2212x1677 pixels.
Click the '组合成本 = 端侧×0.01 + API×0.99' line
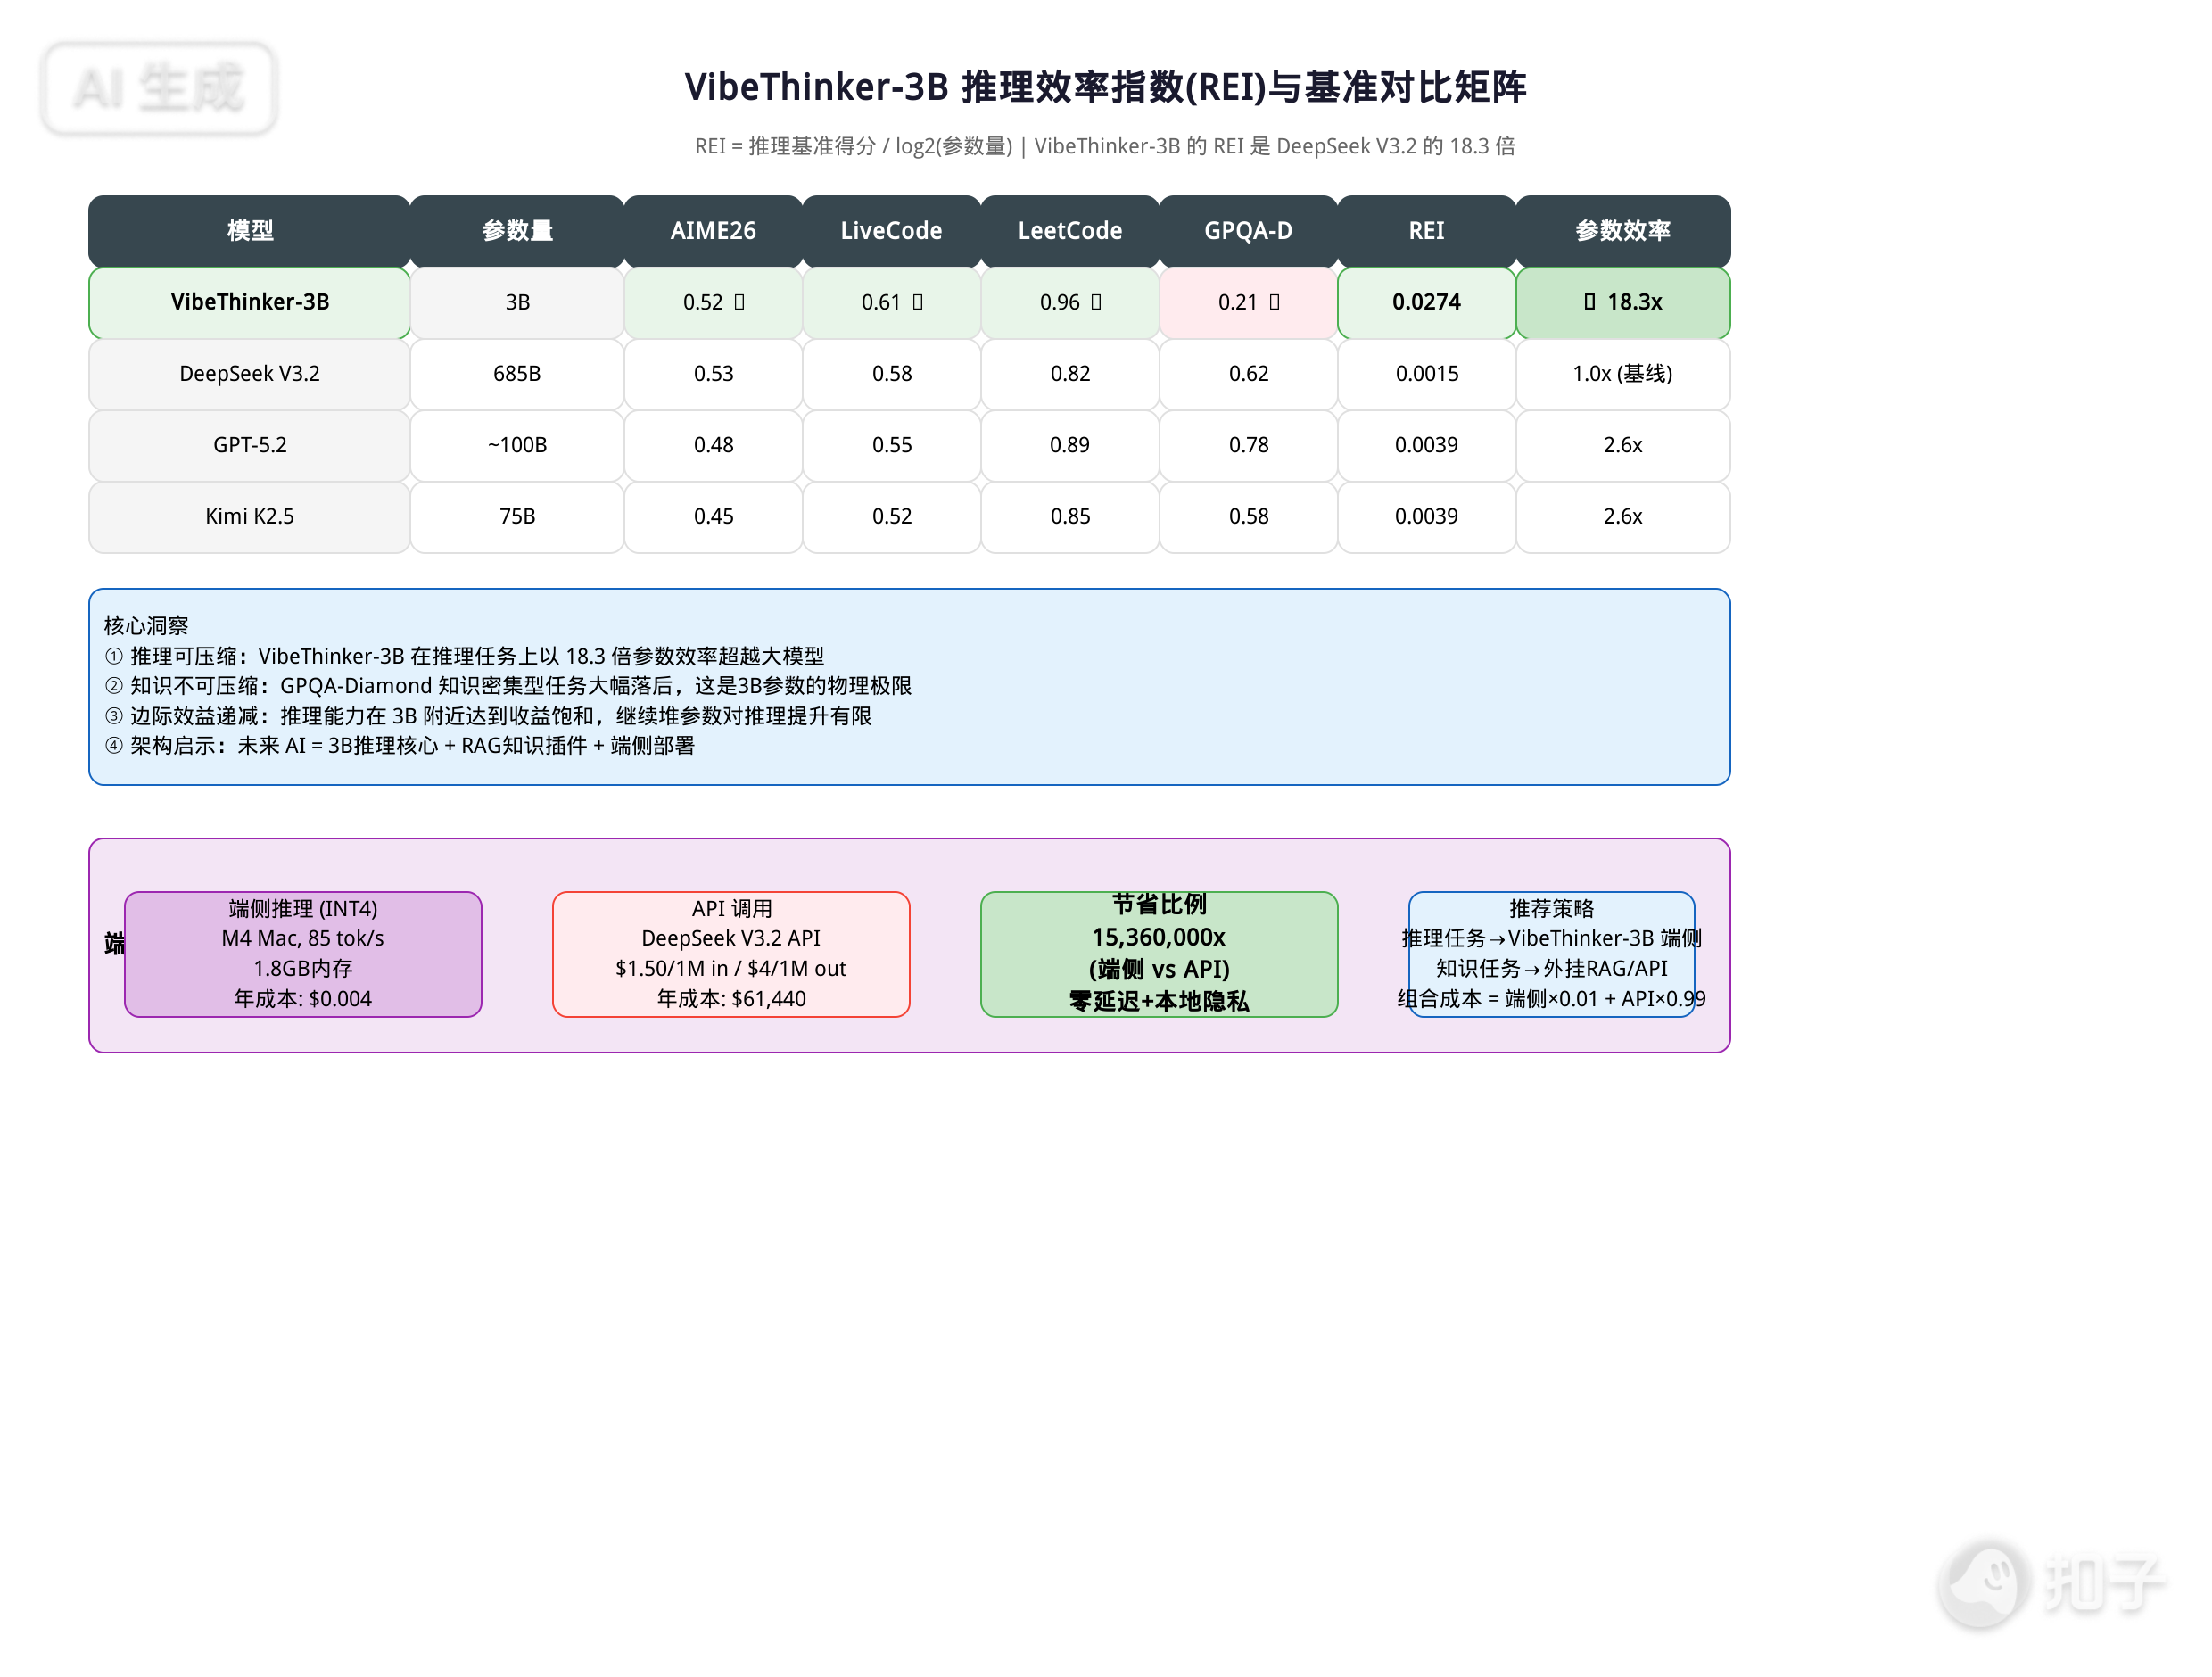tap(1552, 999)
